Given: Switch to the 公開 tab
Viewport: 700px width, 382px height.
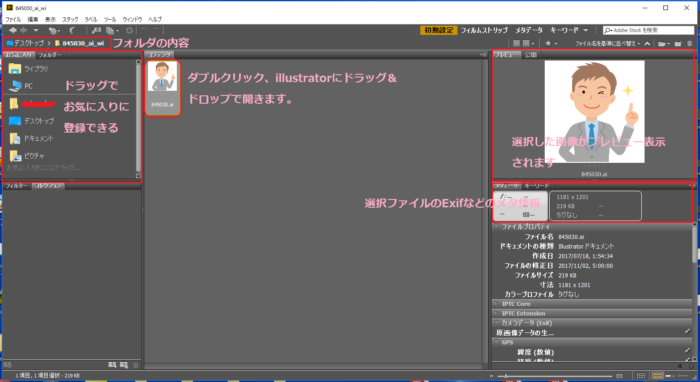Looking at the screenshot, I should pos(530,55).
